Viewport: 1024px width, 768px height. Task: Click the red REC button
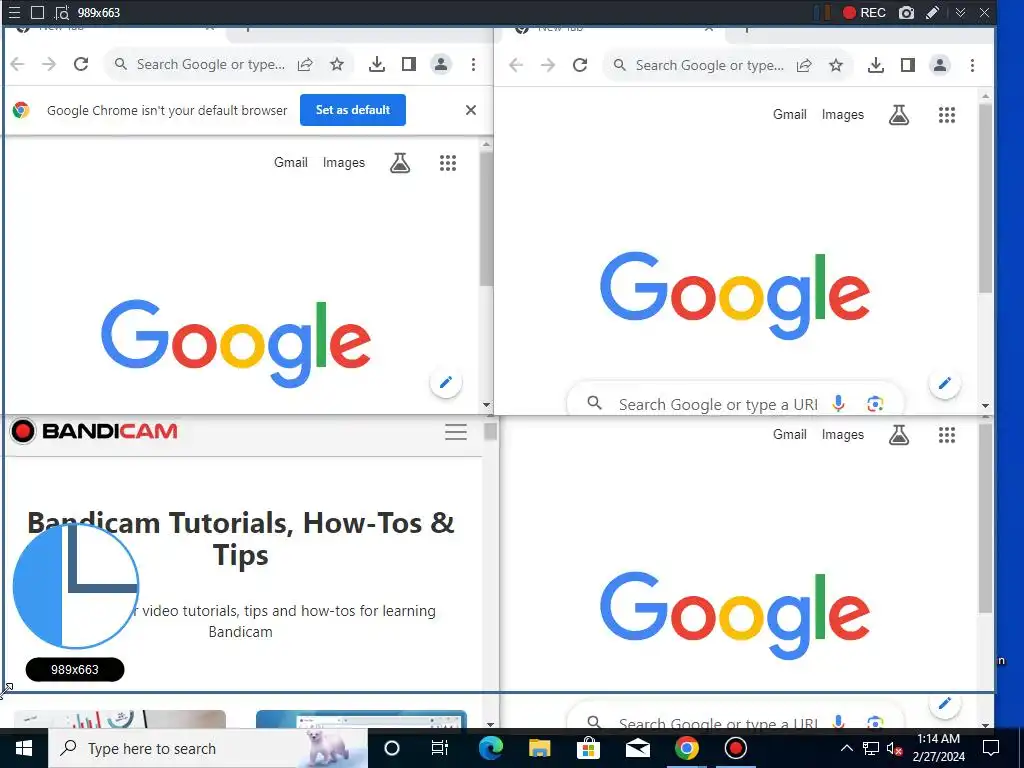coord(863,12)
